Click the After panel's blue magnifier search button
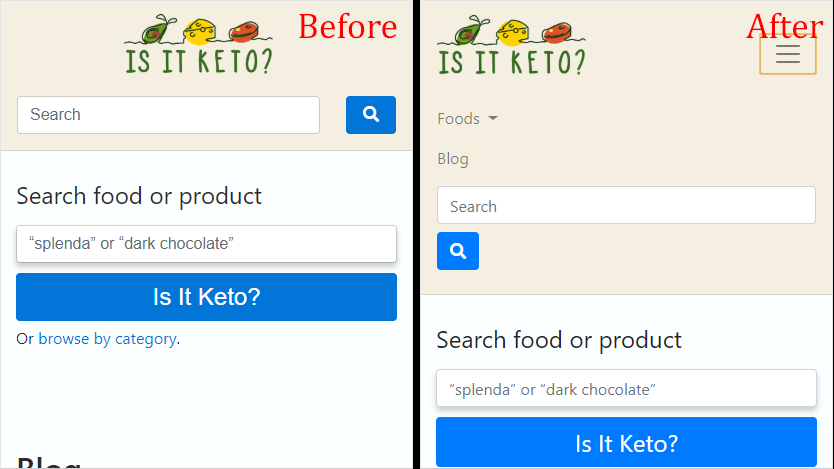834x469 pixels. 458,251
